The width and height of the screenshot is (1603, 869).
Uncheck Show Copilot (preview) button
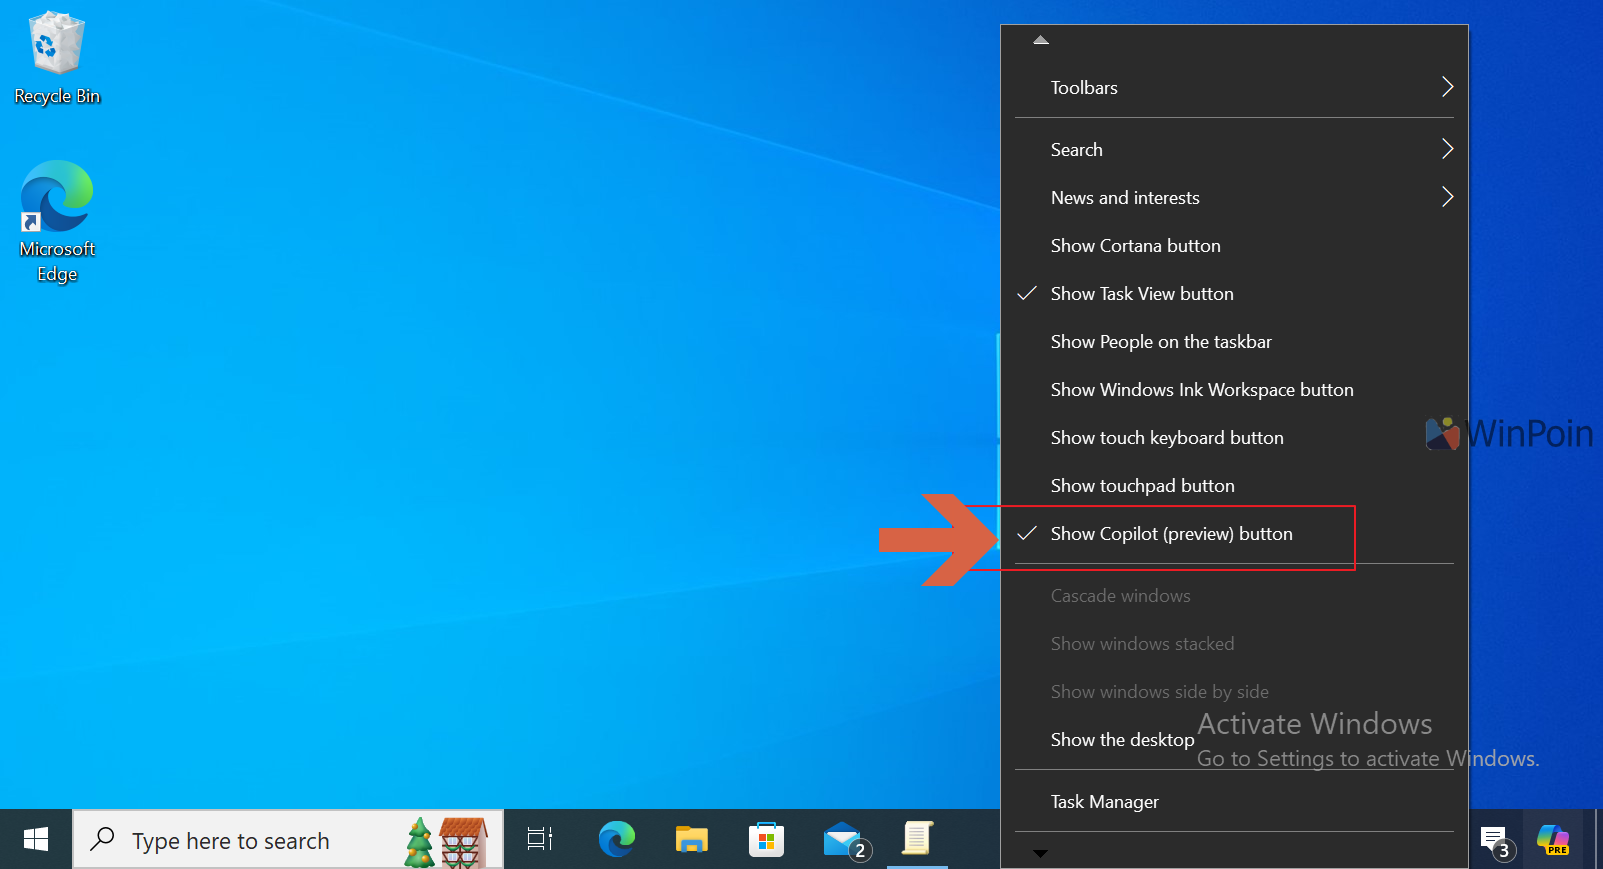1171,534
